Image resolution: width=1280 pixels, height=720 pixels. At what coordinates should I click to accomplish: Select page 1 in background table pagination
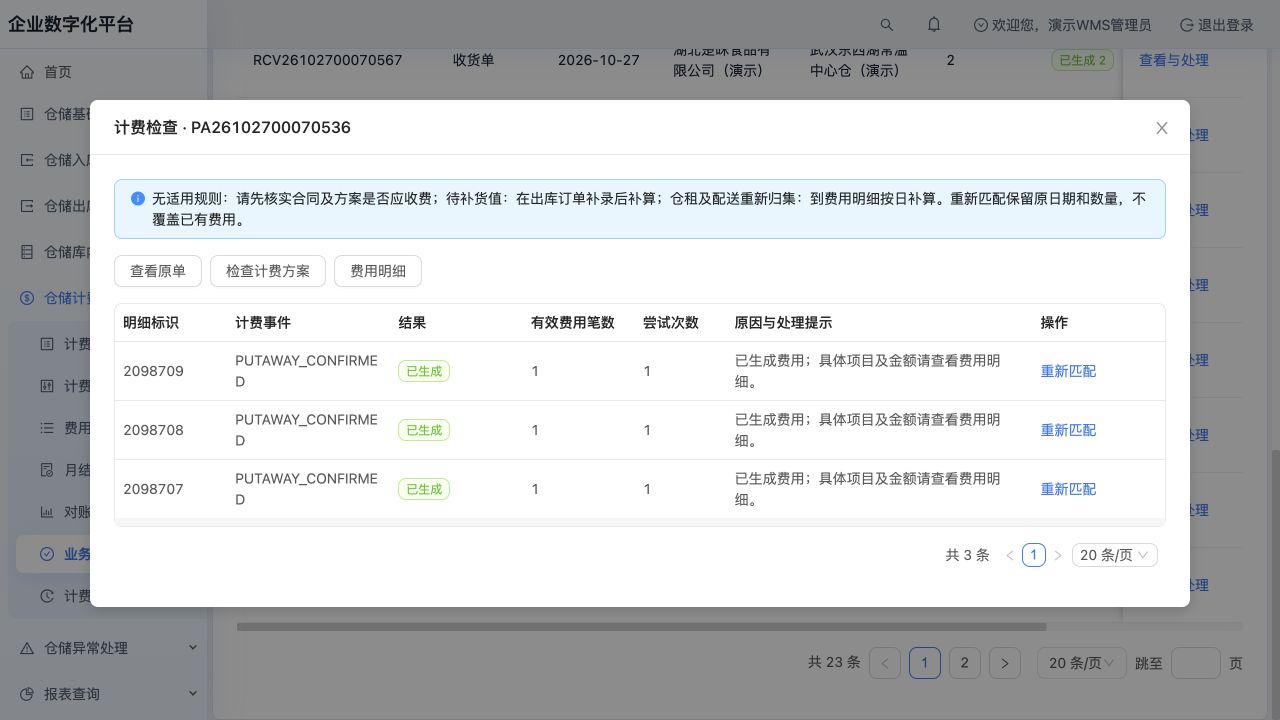[925, 663]
